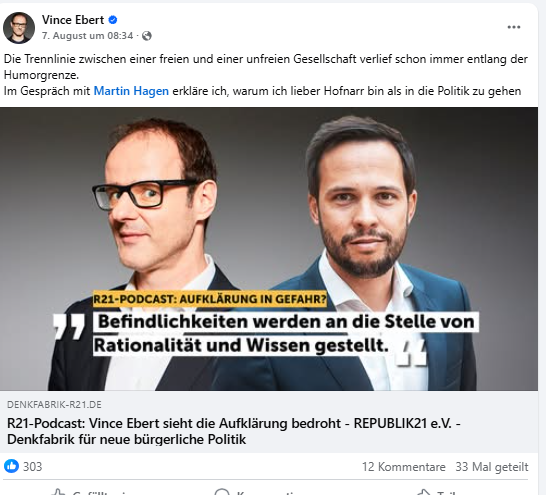
Task: Click the globe public-audience icon
Action: [147, 36]
